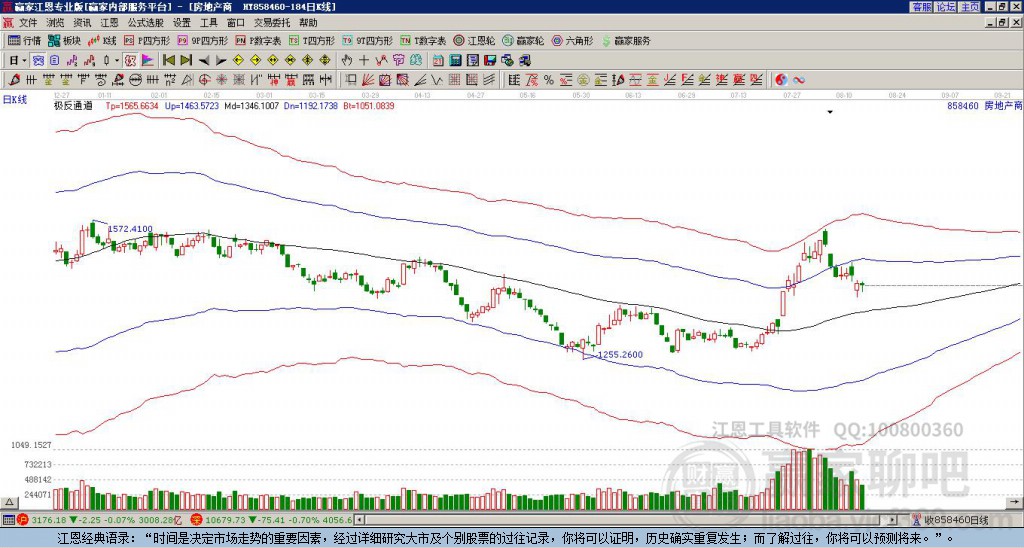Open the 文件 menu
Viewport: 1024px width, 548px height.
[x=27, y=23]
